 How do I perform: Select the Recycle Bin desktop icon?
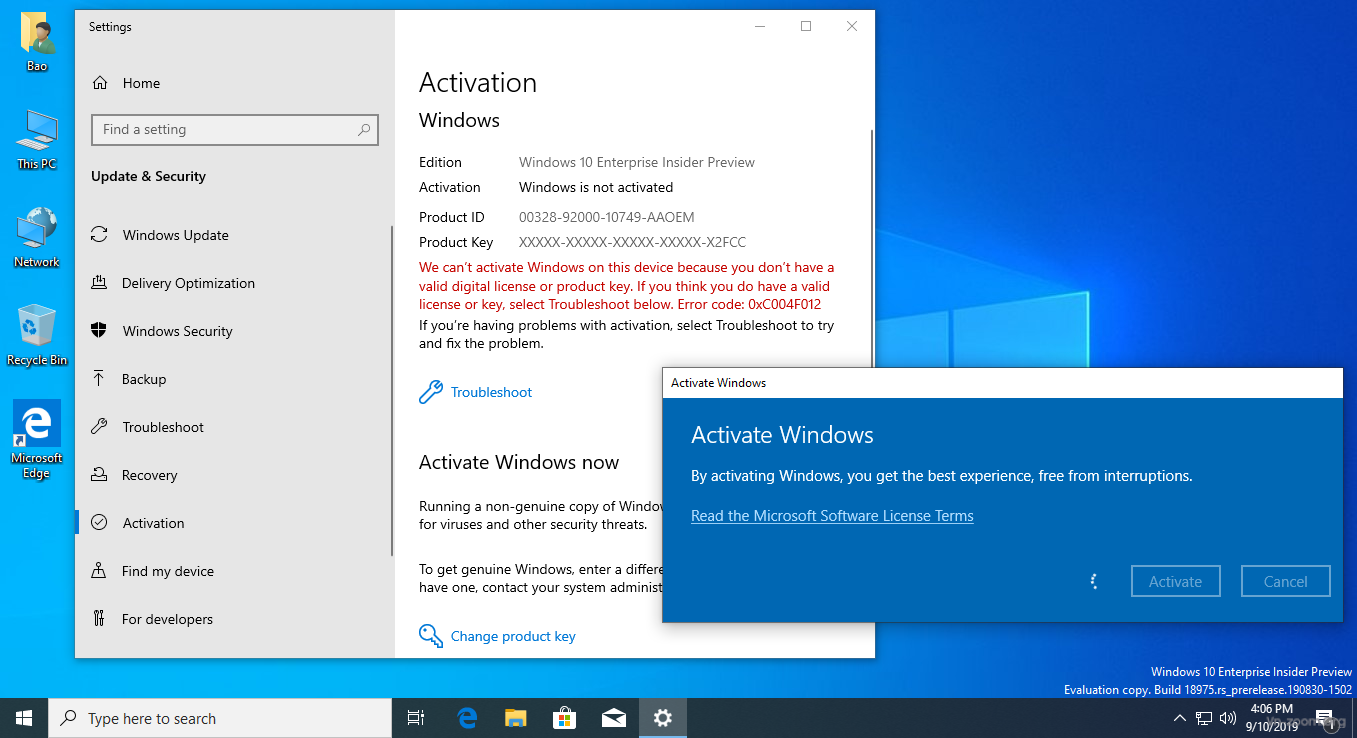(37, 336)
